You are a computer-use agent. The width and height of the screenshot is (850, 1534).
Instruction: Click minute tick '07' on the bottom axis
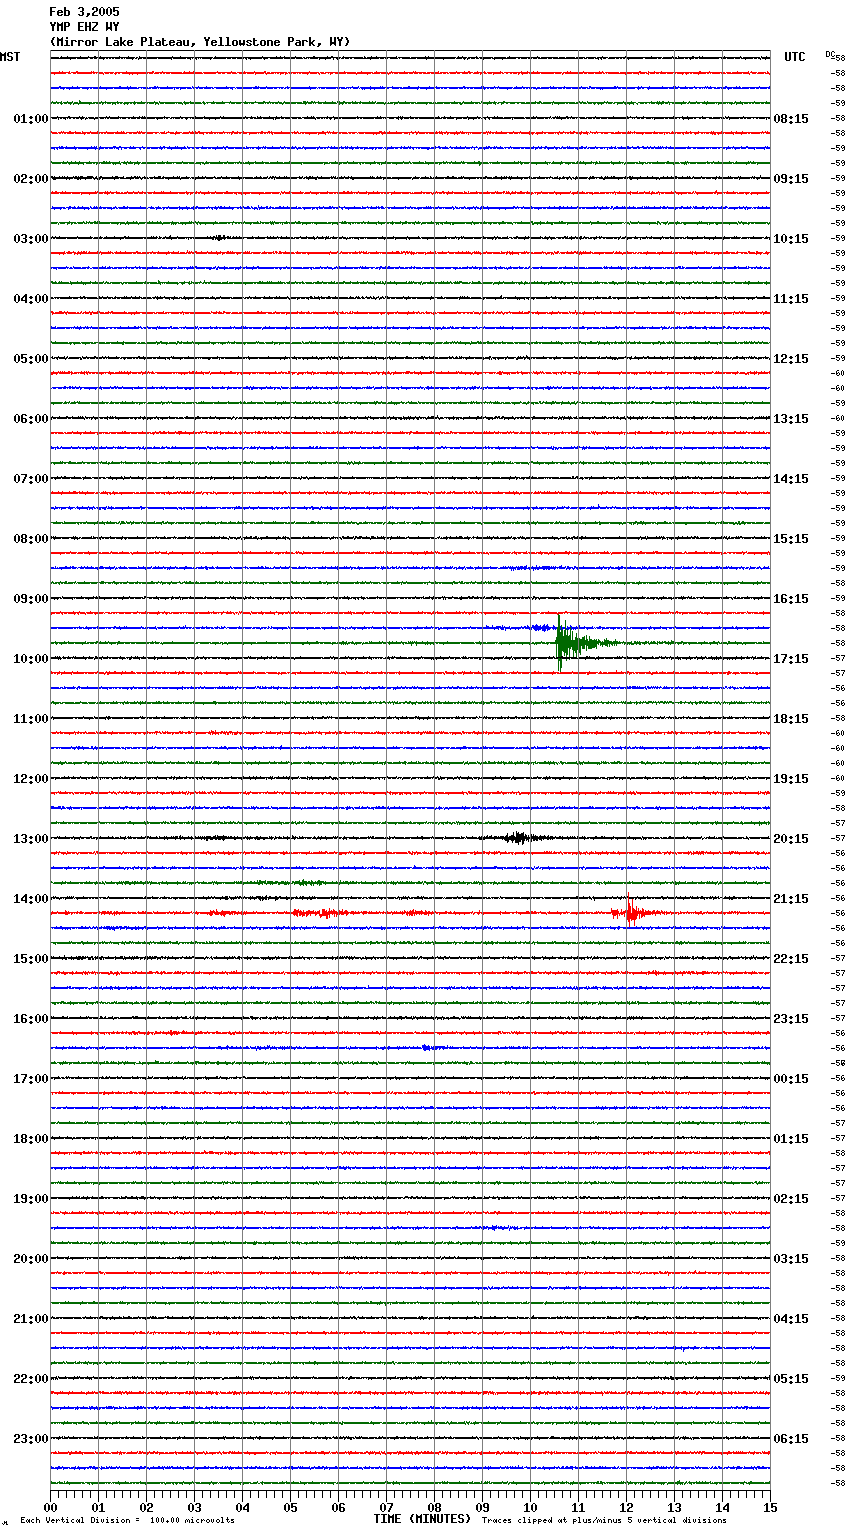(x=386, y=1507)
